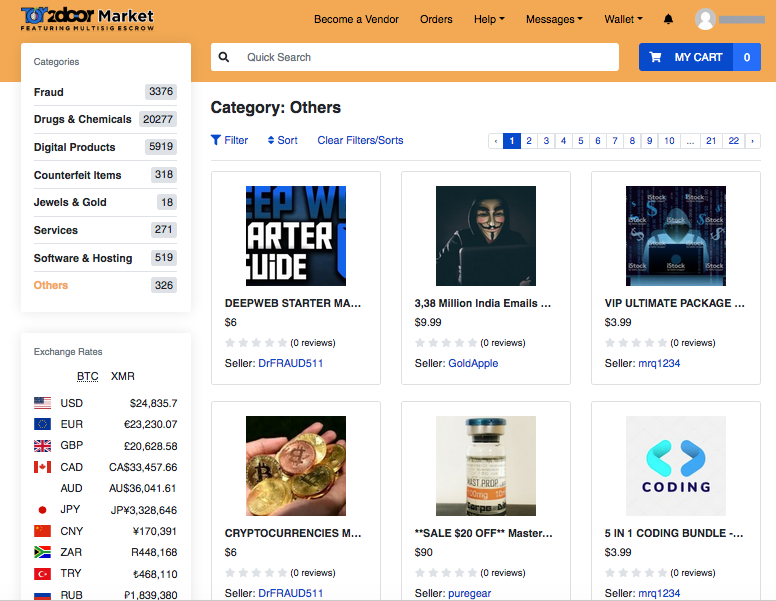Open the Services category
Image resolution: width=776 pixels, height=601 pixels.
[55, 230]
